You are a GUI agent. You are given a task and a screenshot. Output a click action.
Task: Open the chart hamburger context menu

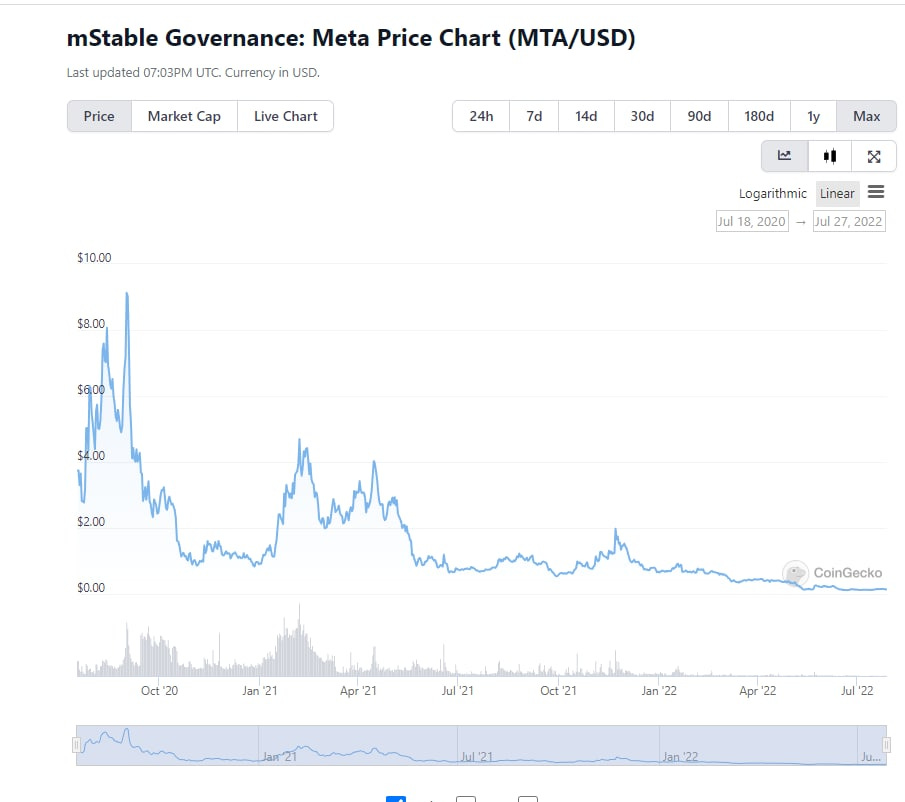876,192
